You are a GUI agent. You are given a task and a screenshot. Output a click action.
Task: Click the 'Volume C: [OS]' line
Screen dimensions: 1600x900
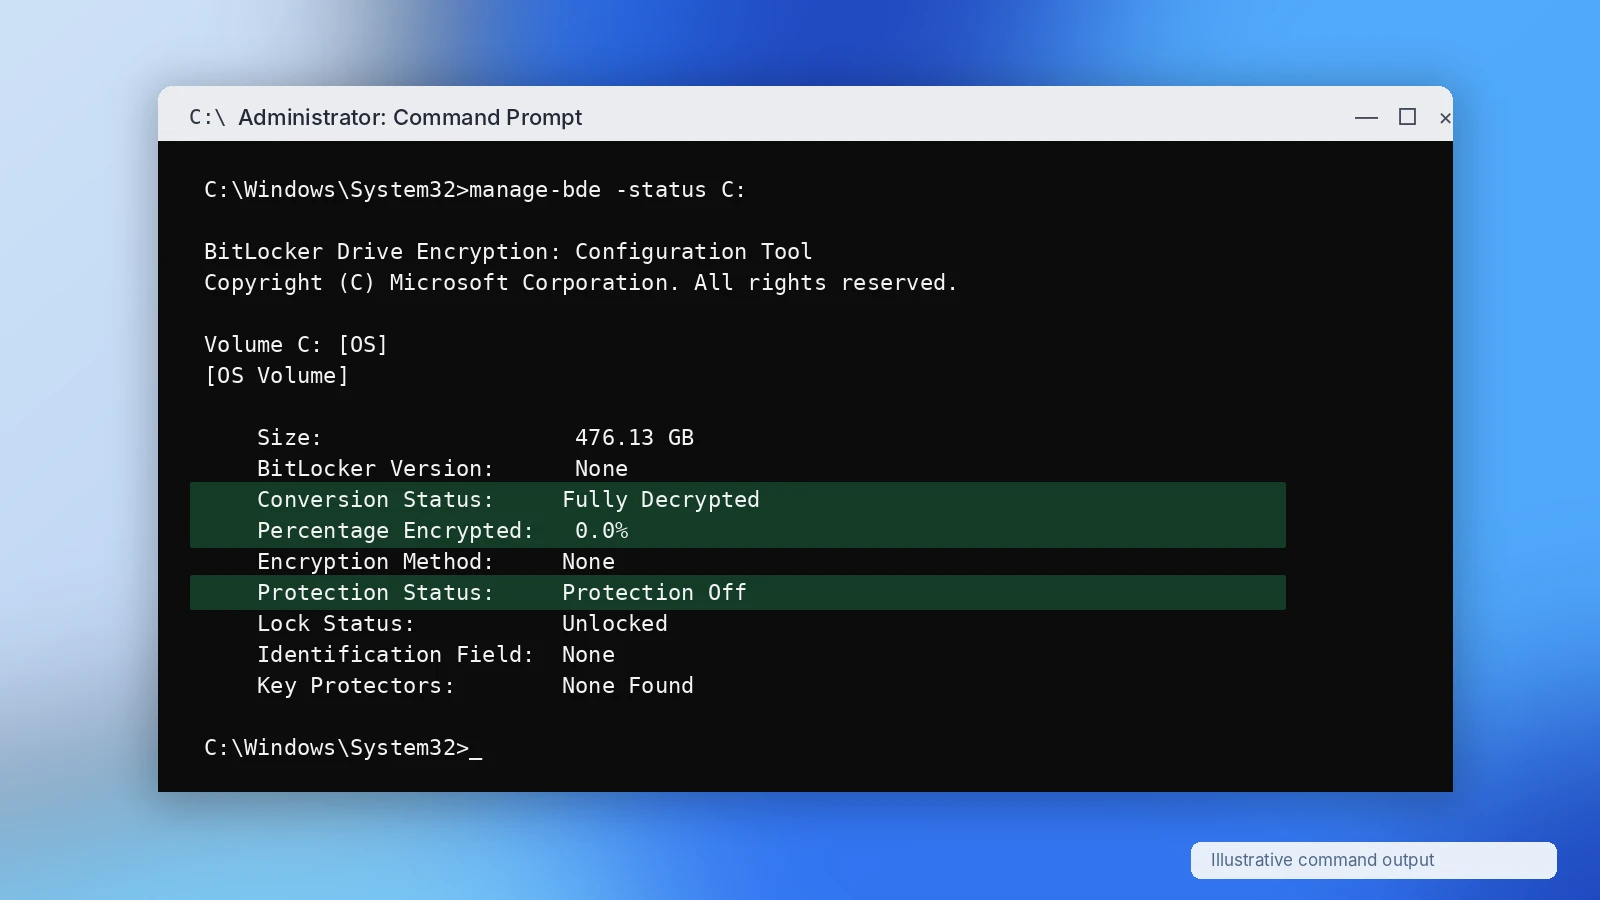(296, 345)
